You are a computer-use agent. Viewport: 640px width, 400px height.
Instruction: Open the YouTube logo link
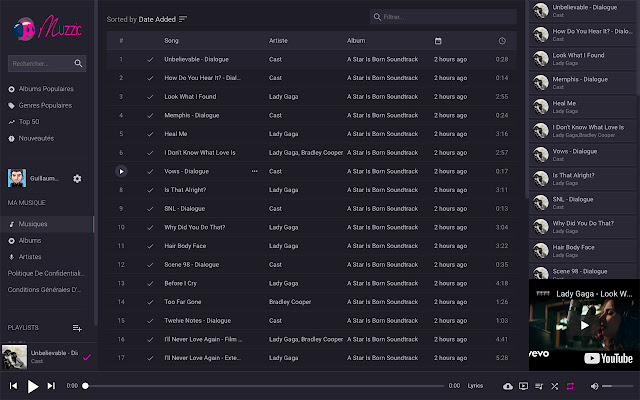(x=609, y=358)
